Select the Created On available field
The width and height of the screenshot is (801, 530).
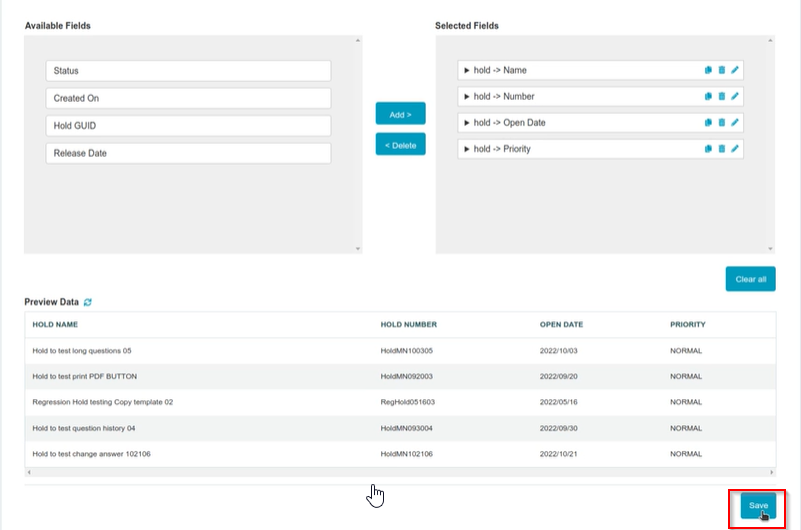tap(189, 99)
